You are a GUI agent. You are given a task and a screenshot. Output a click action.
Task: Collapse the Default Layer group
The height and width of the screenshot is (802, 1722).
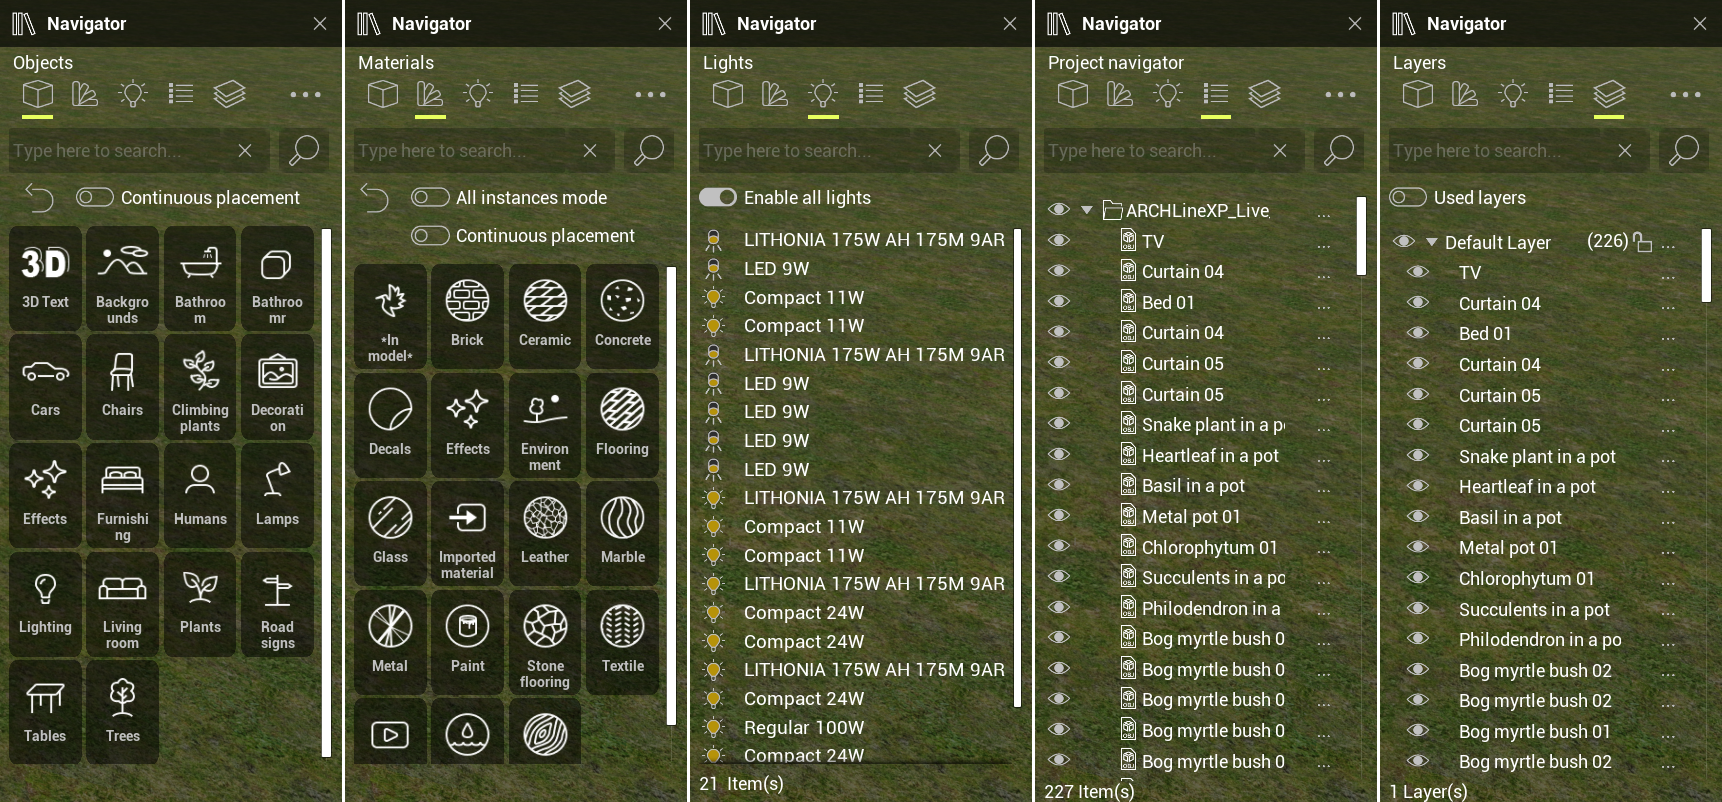1432,242
